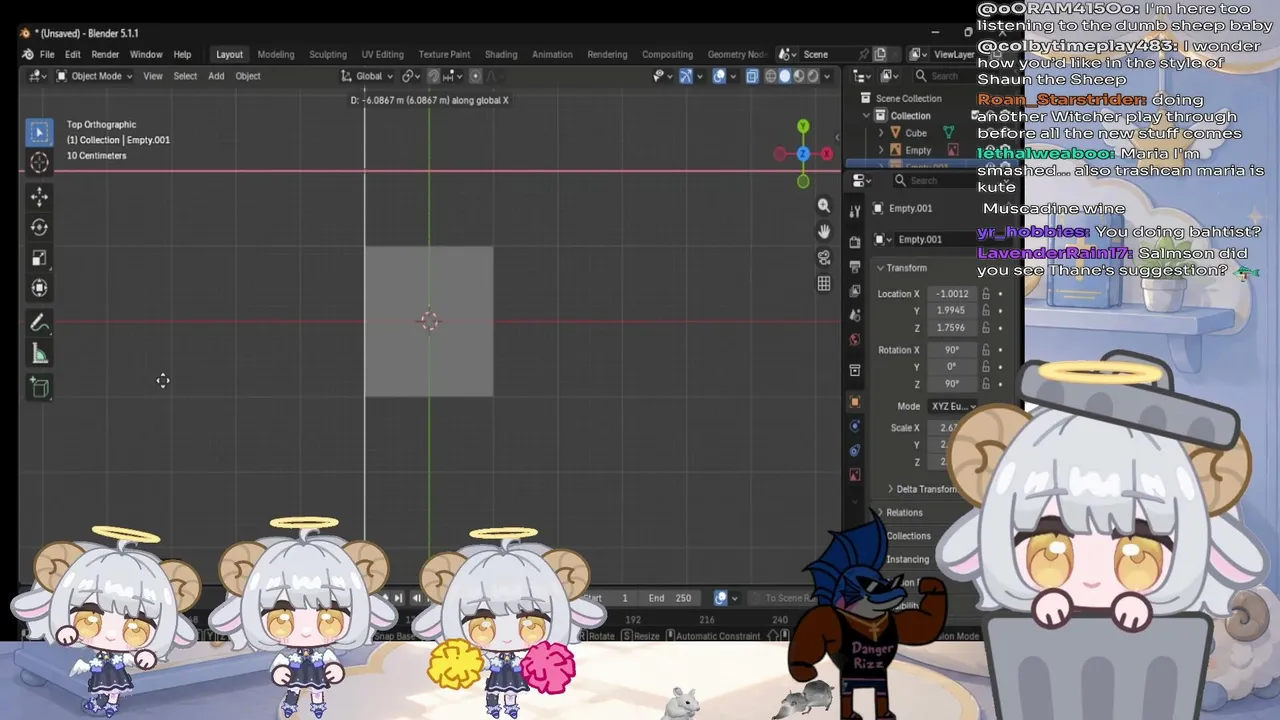This screenshot has height=720, width=1280.
Task: Open the rotation Mode XYZ Euler dropdown
Action: pyautogui.click(x=952, y=406)
